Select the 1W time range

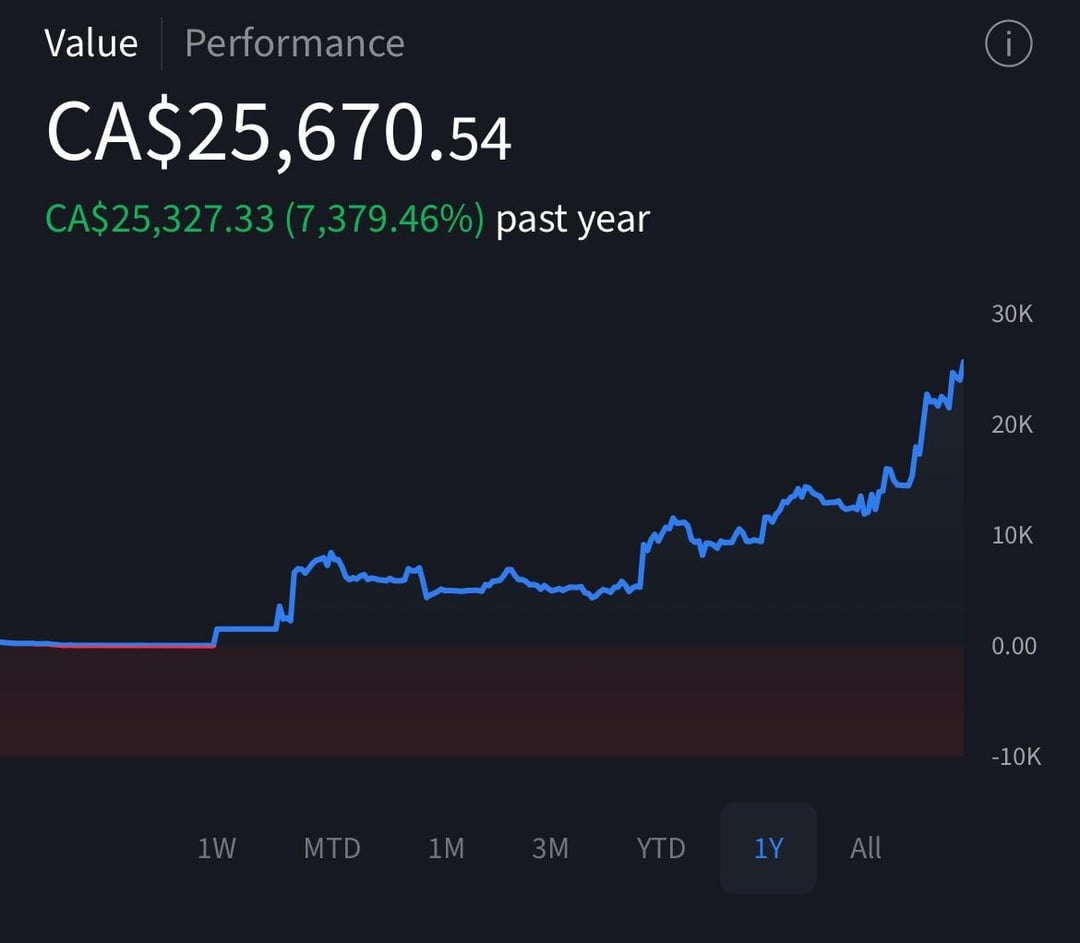click(216, 849)
